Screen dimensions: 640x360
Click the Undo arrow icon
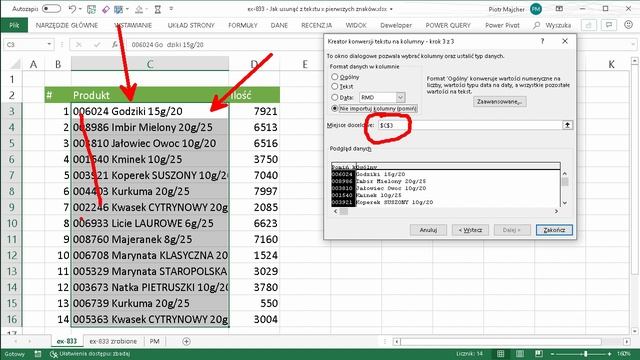pyautogui.click(x=72, y=9)
